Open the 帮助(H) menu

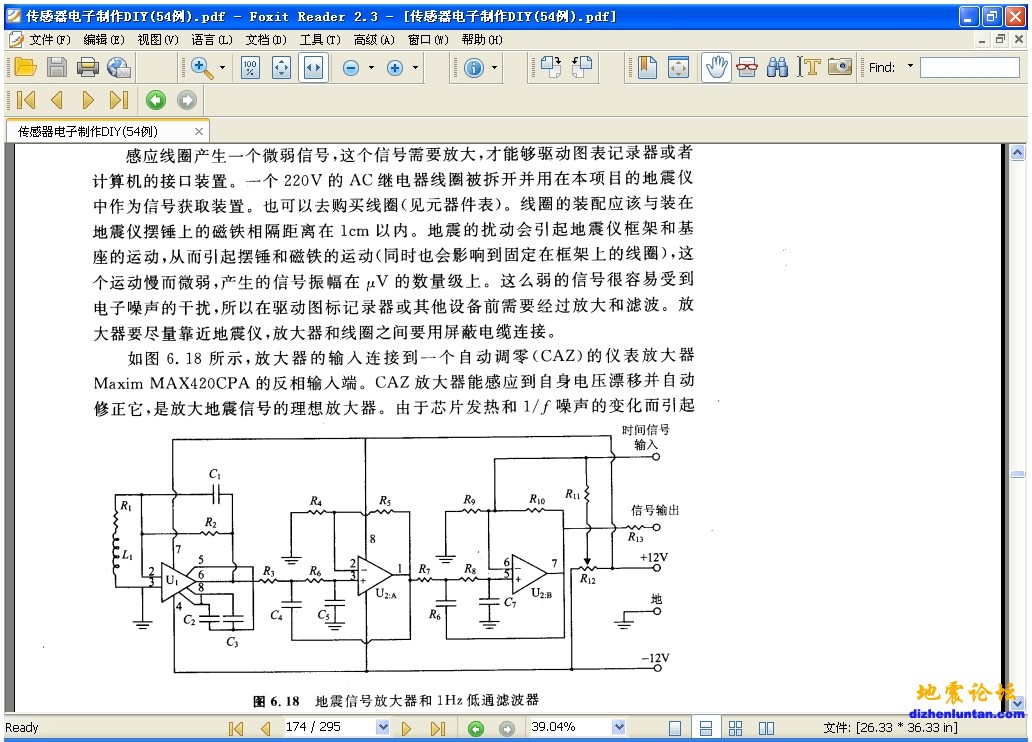482,40
